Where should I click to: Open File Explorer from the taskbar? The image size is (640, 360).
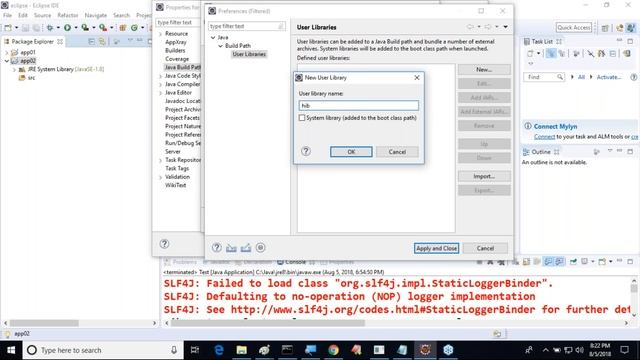click(242, 350)
